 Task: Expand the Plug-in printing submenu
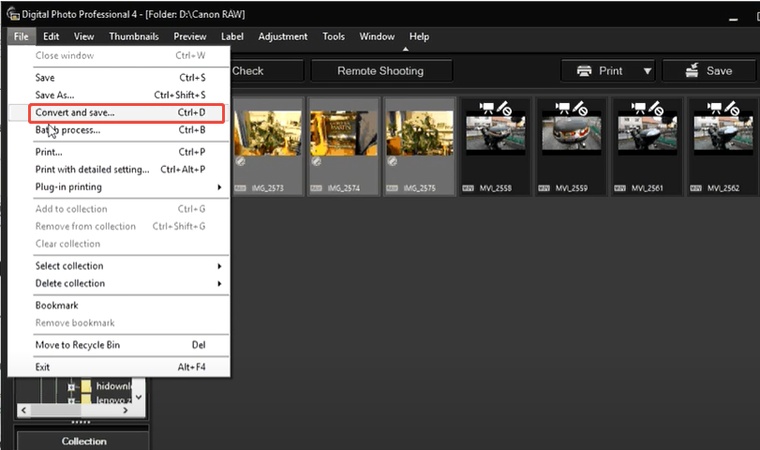(219, 187)
